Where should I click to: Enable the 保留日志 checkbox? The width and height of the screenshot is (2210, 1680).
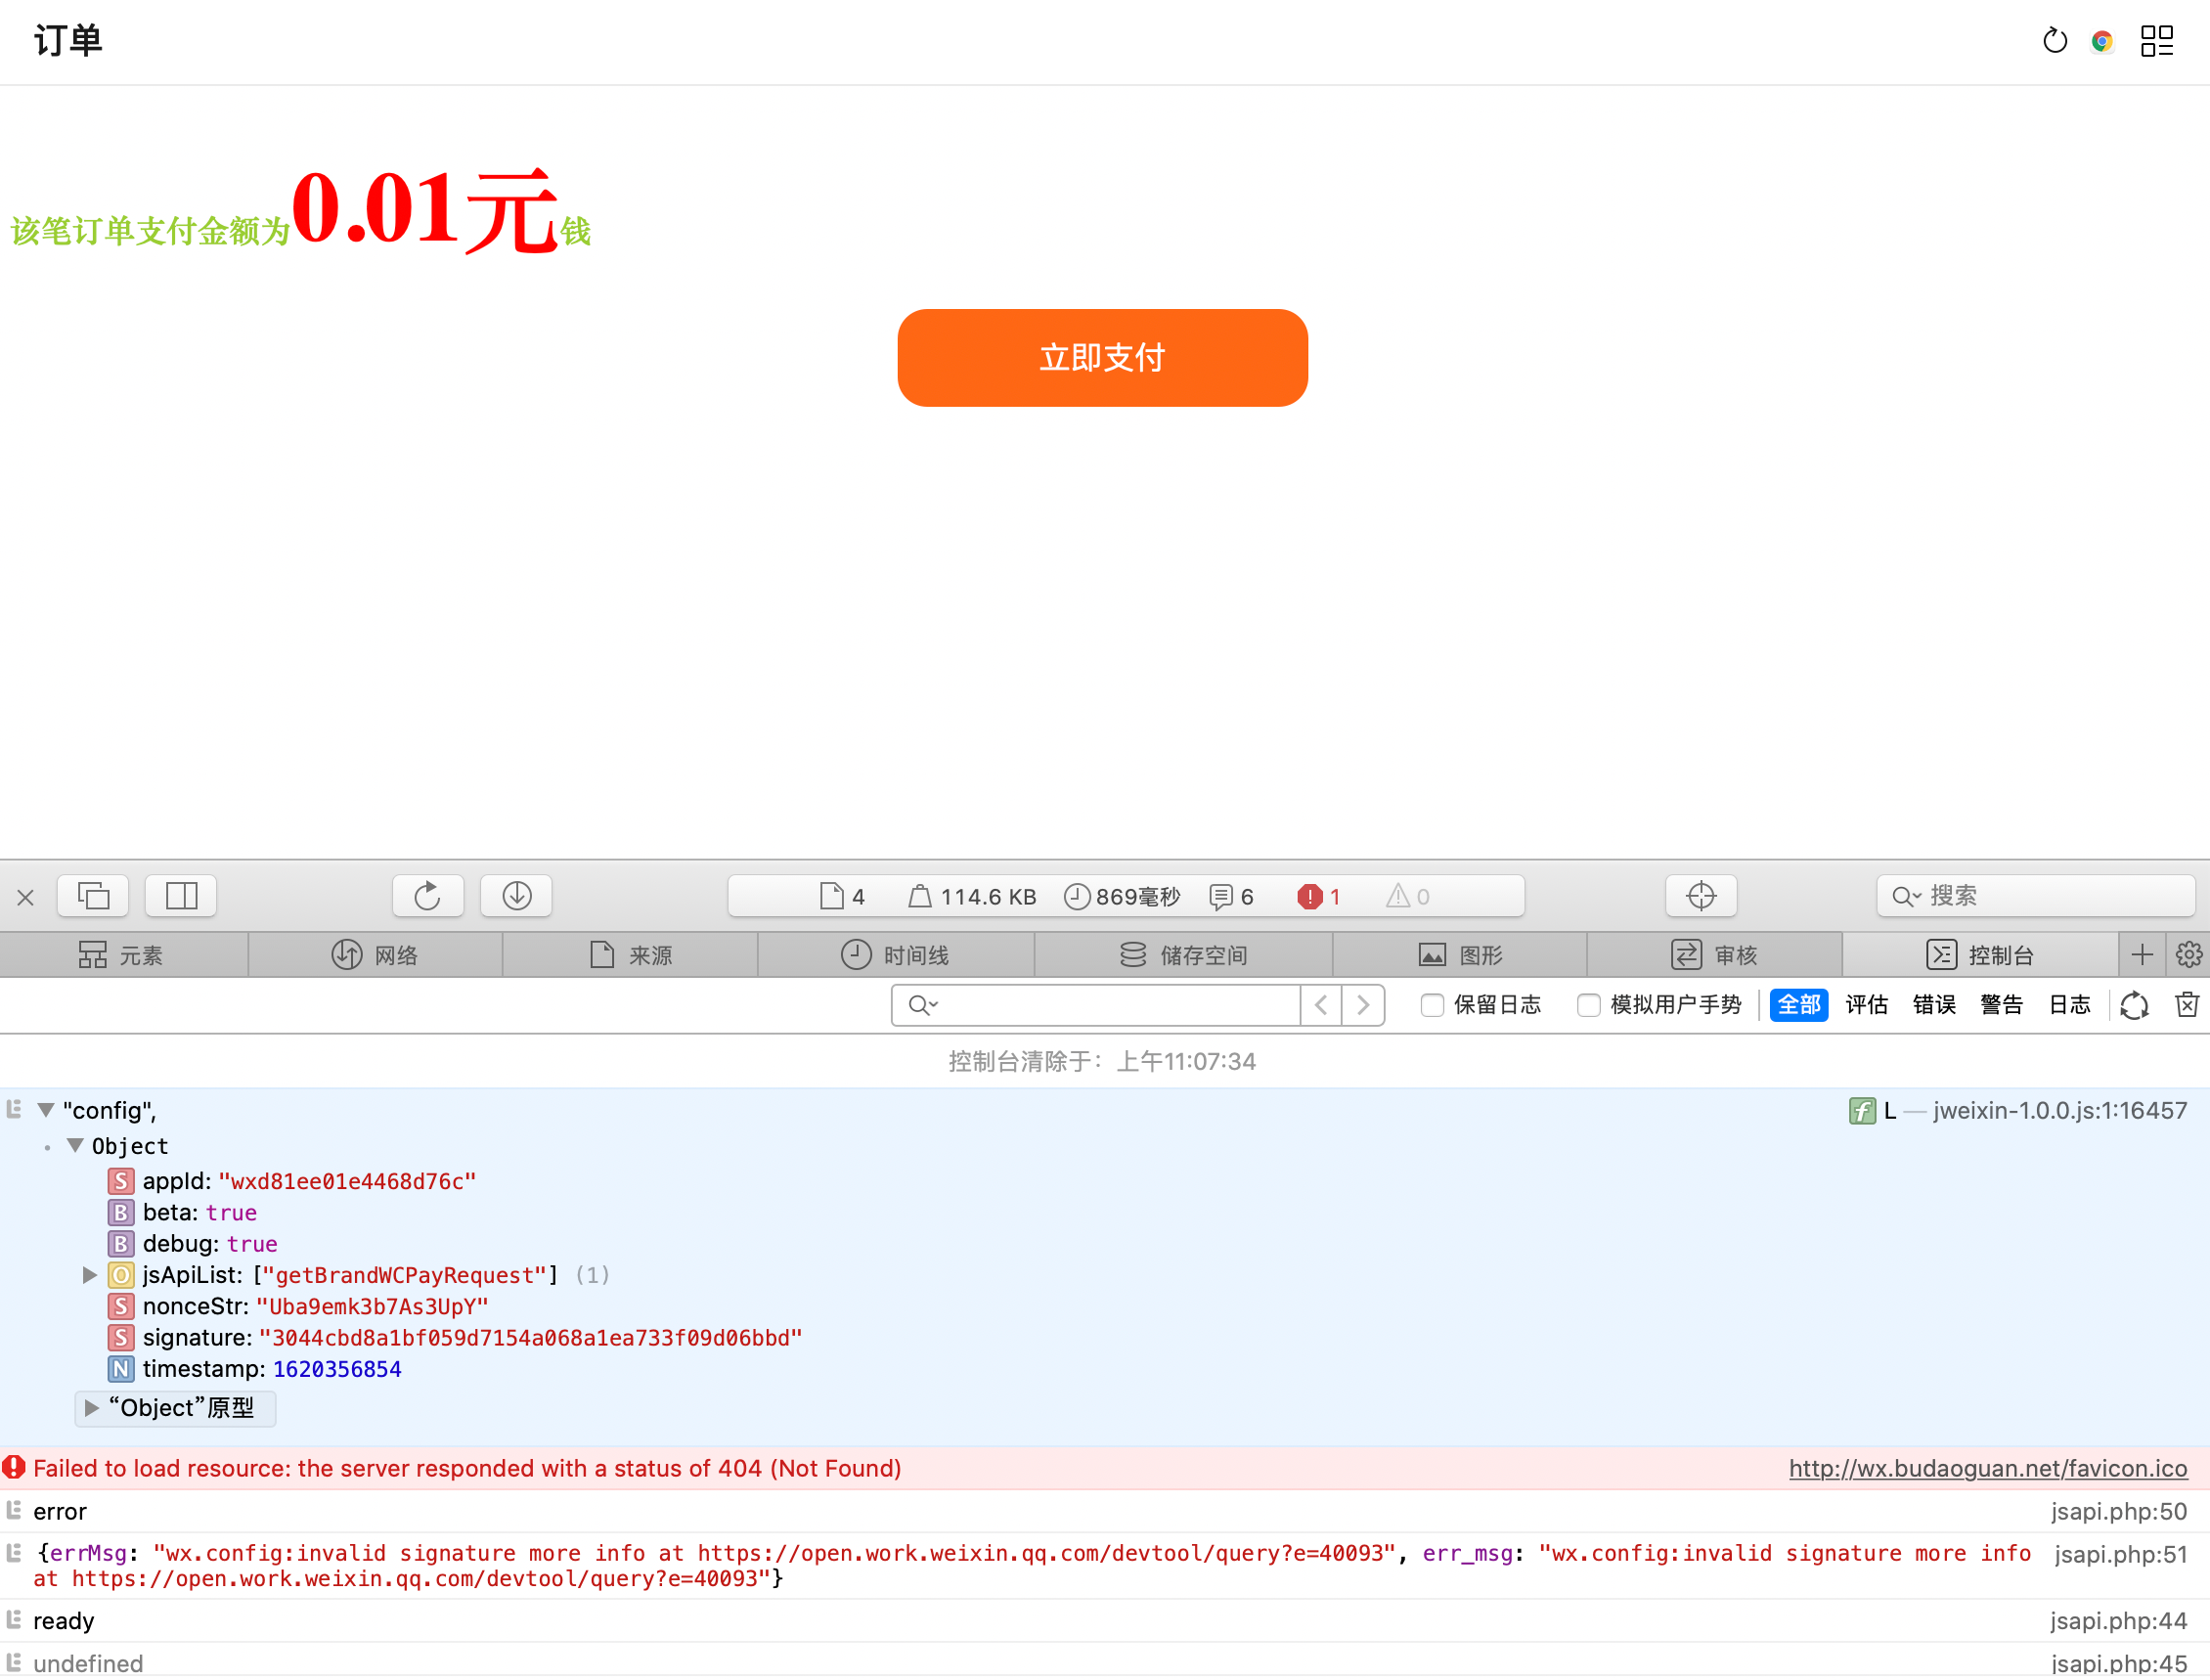pyautogui.click(x=1432, y=1005)
